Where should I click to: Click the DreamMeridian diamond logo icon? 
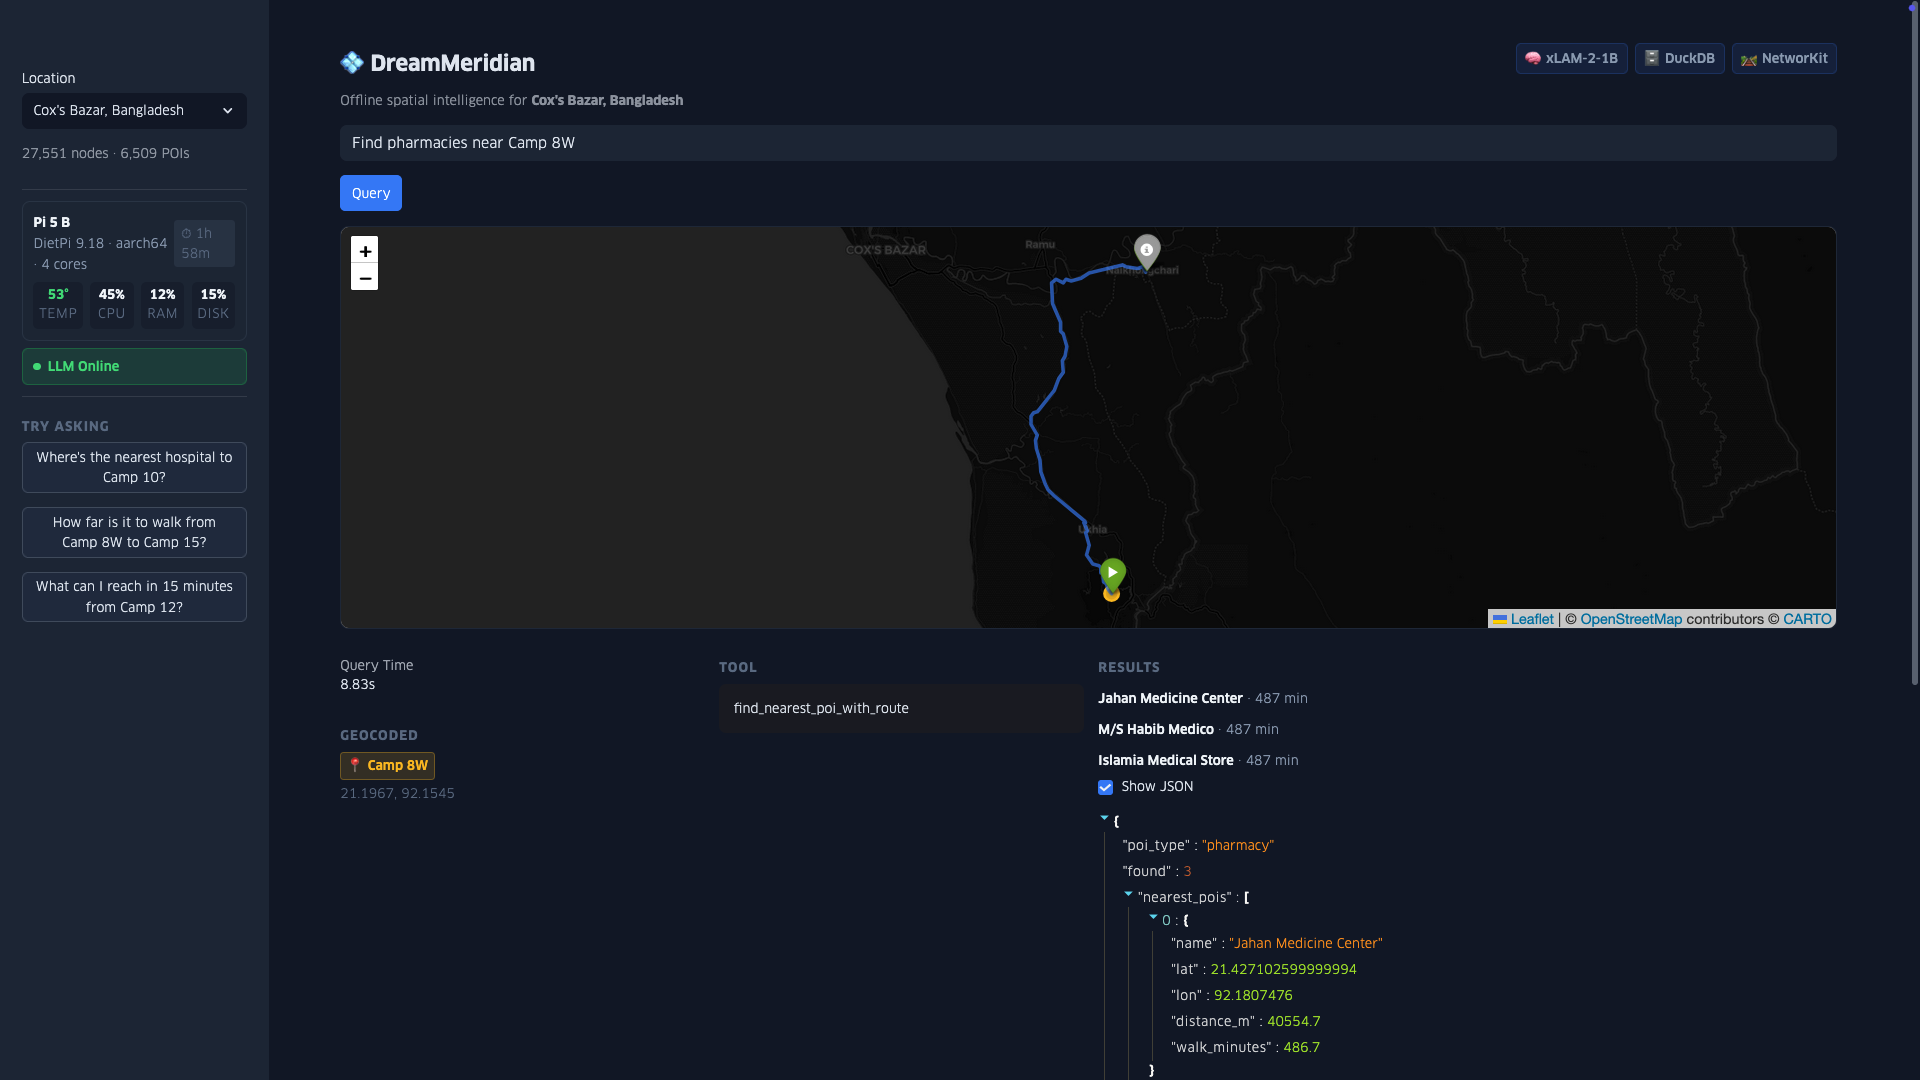click(x=352, y=63)
